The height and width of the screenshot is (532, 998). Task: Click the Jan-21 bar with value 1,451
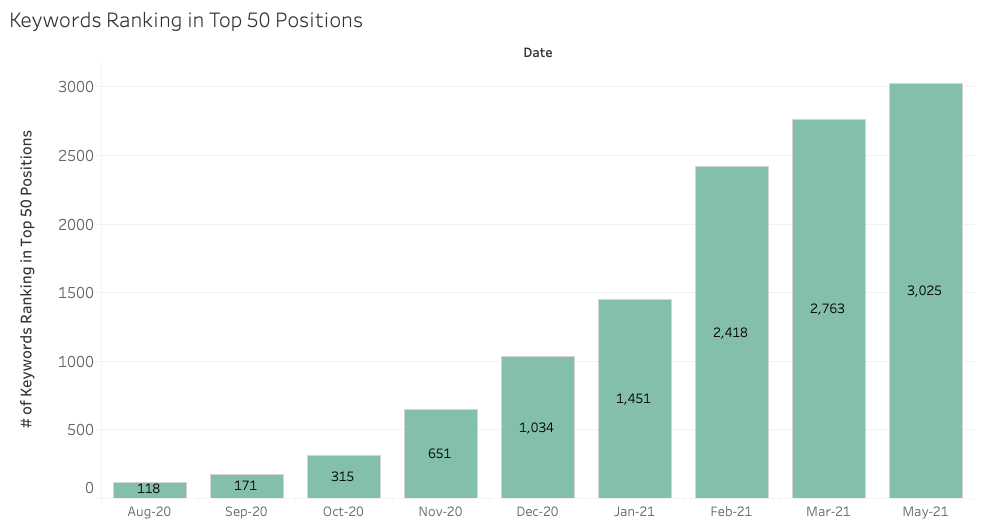point(634,398)
